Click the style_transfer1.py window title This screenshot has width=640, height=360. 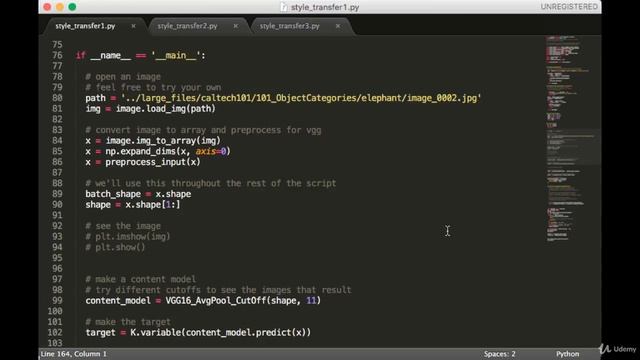coord(325,7)
